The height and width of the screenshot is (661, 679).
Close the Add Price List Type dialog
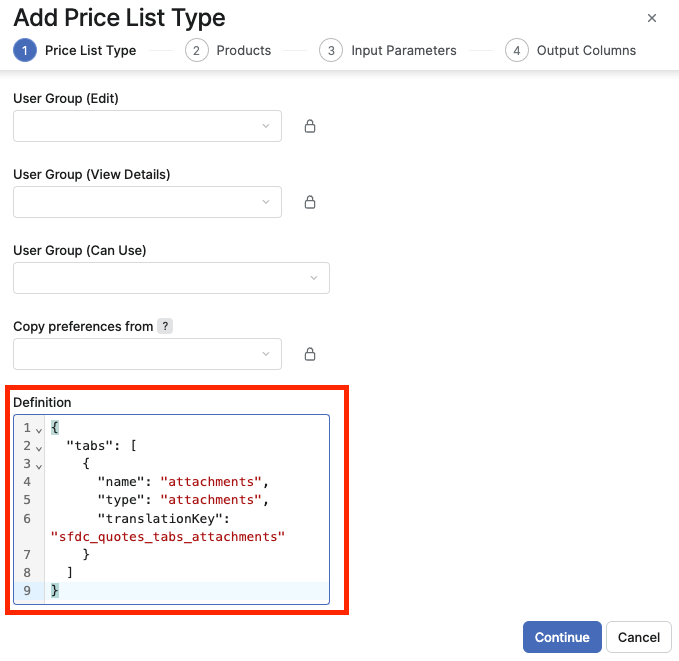coord(652,18)
